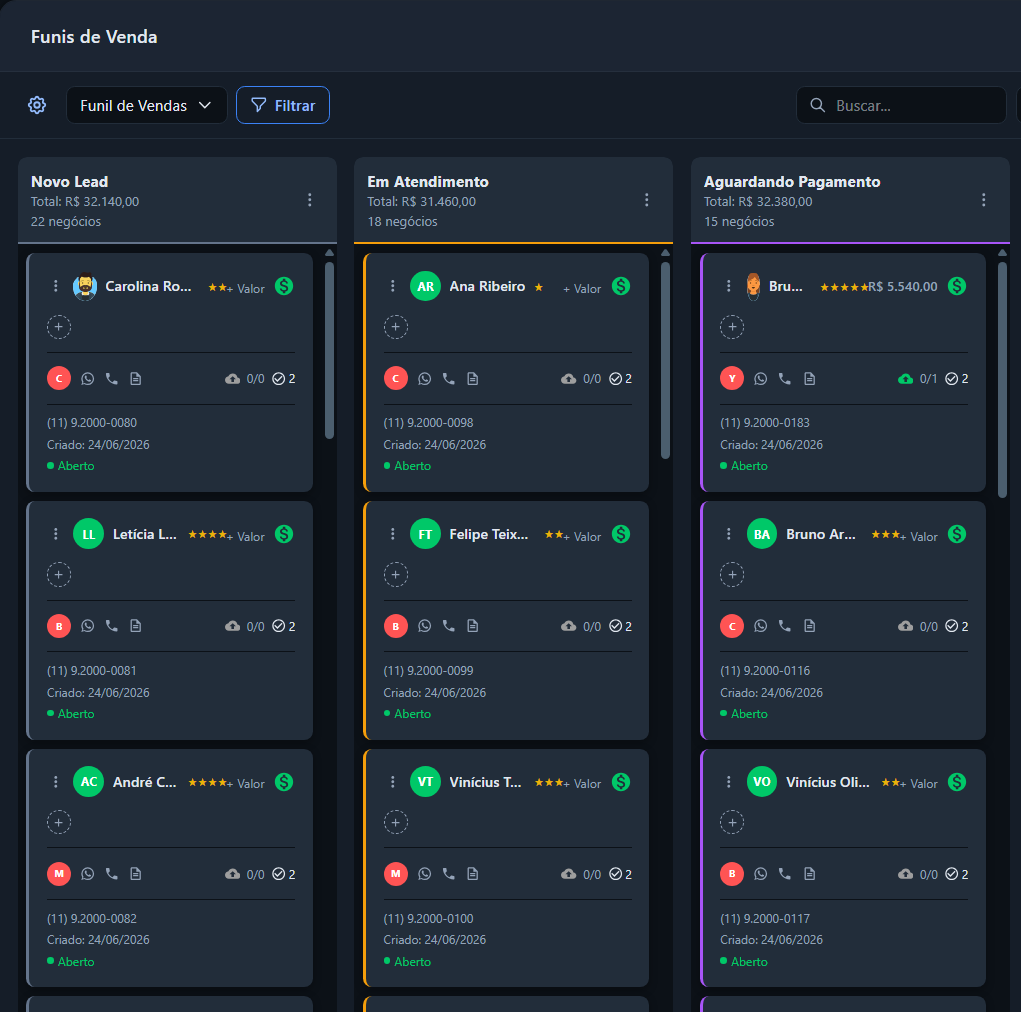The image size is (1021, 1012).
Task: Open Felipe Teix... card menu dots
Action: [x=392, y=534]
